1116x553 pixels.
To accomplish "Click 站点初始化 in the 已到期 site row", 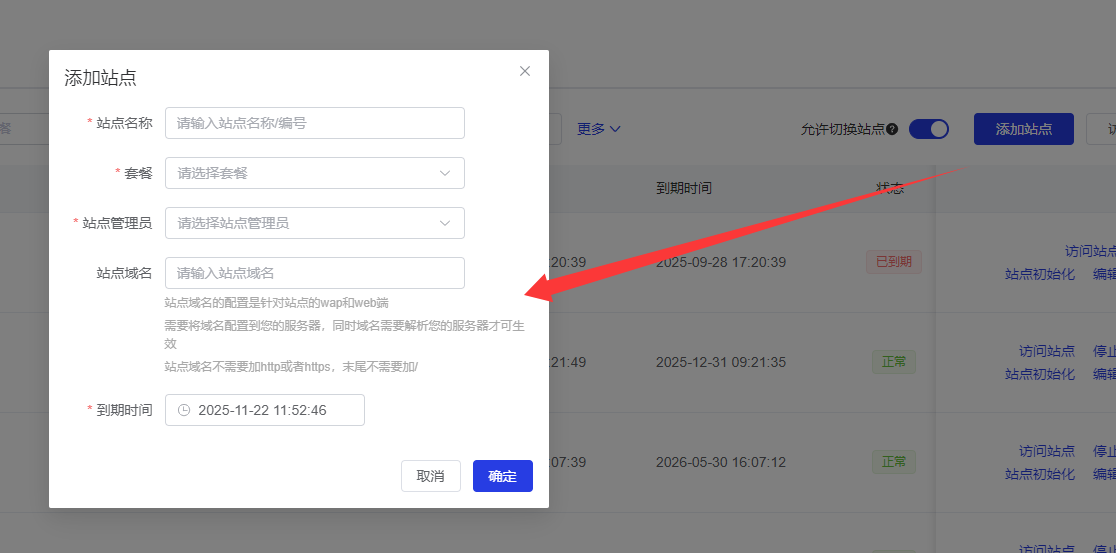I will (1040, 274).
